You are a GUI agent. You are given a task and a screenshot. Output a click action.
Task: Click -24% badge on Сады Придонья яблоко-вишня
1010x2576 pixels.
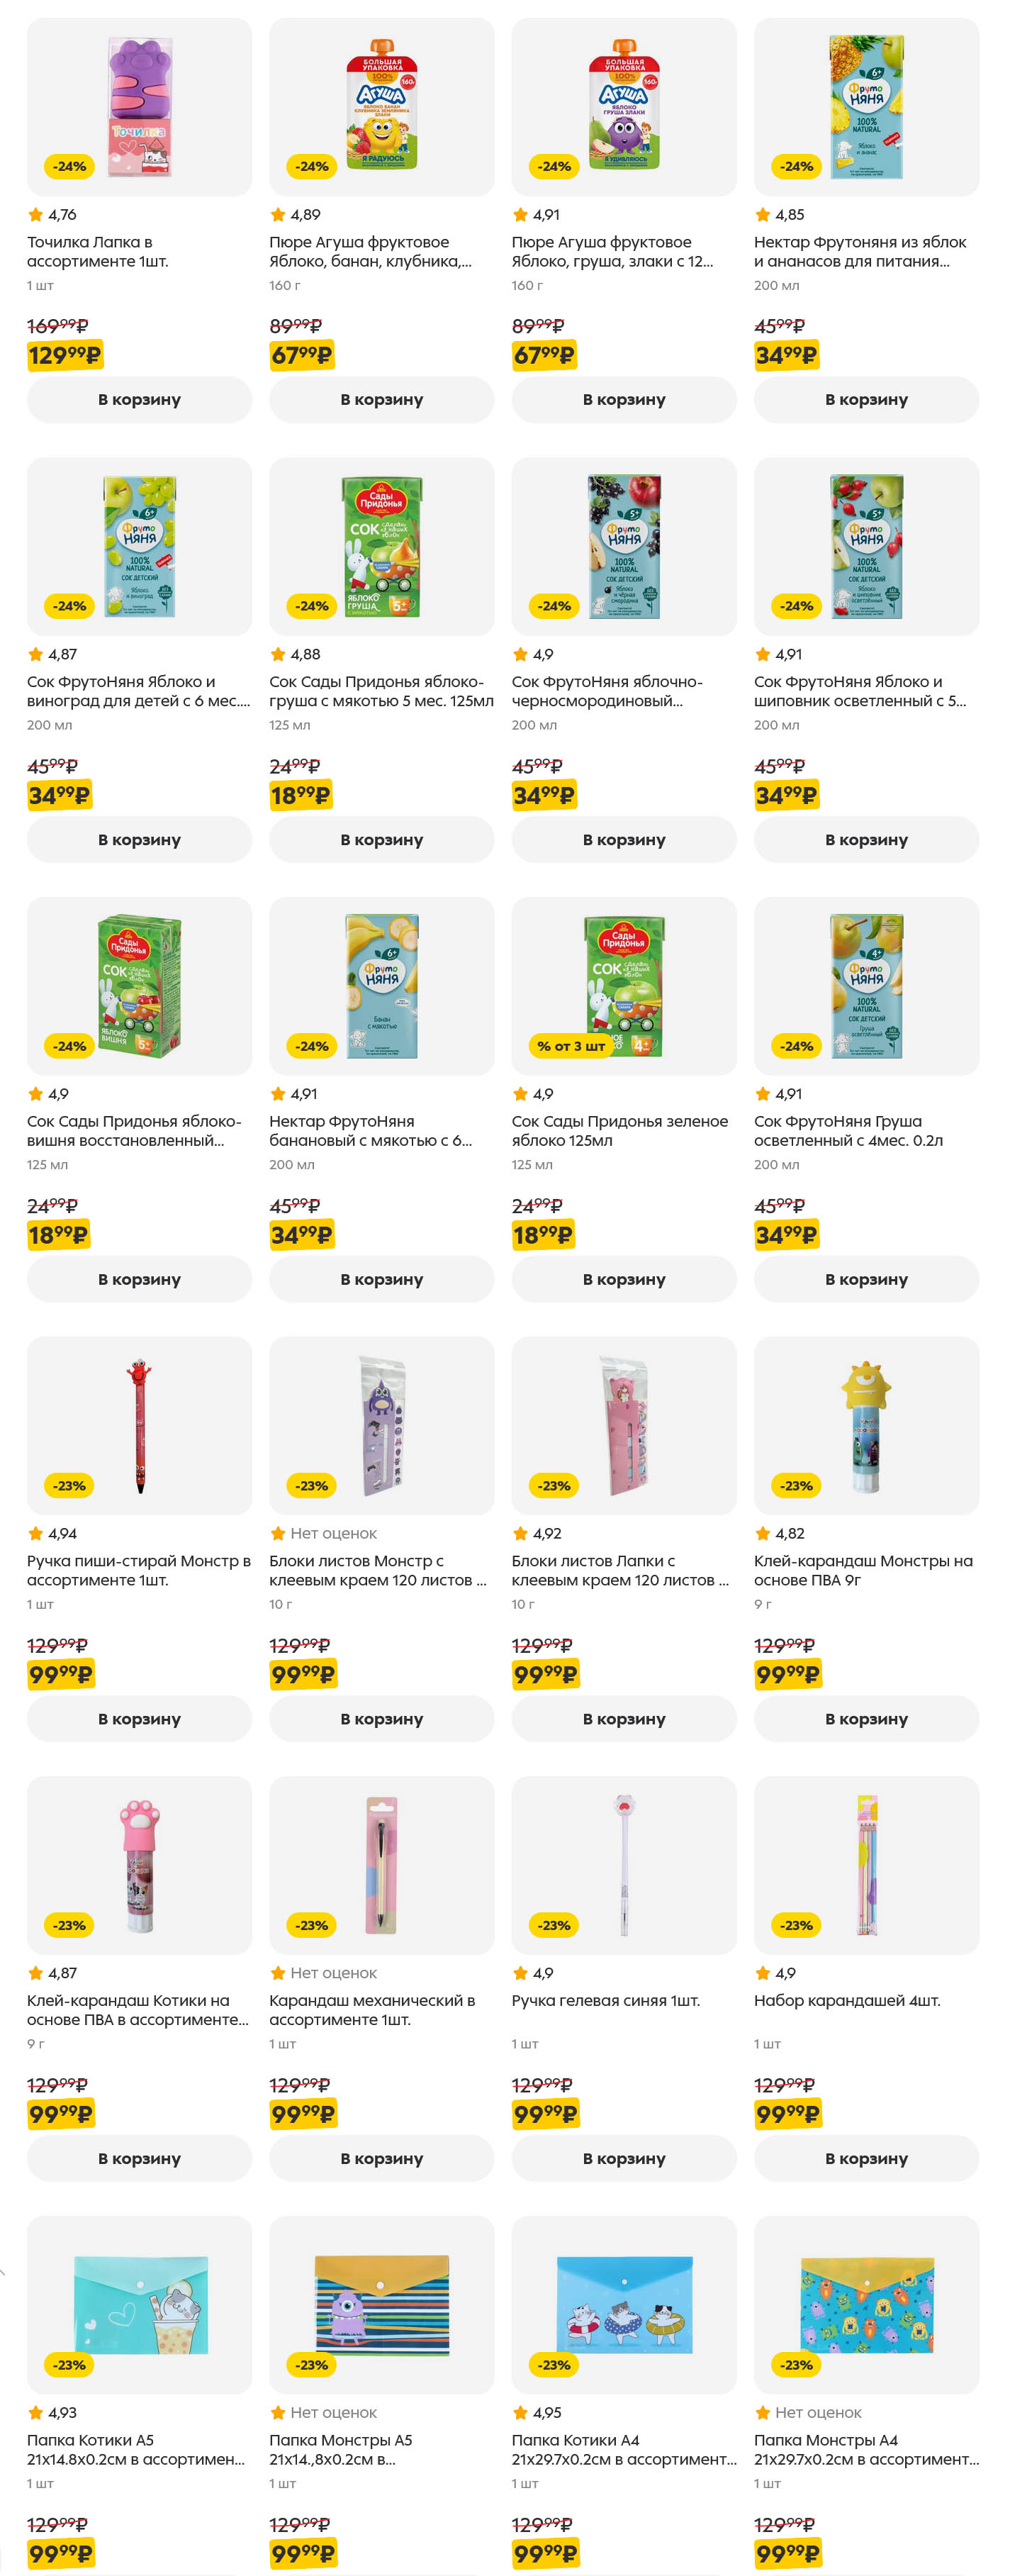pyautogui.click(x=69, y=1046)
